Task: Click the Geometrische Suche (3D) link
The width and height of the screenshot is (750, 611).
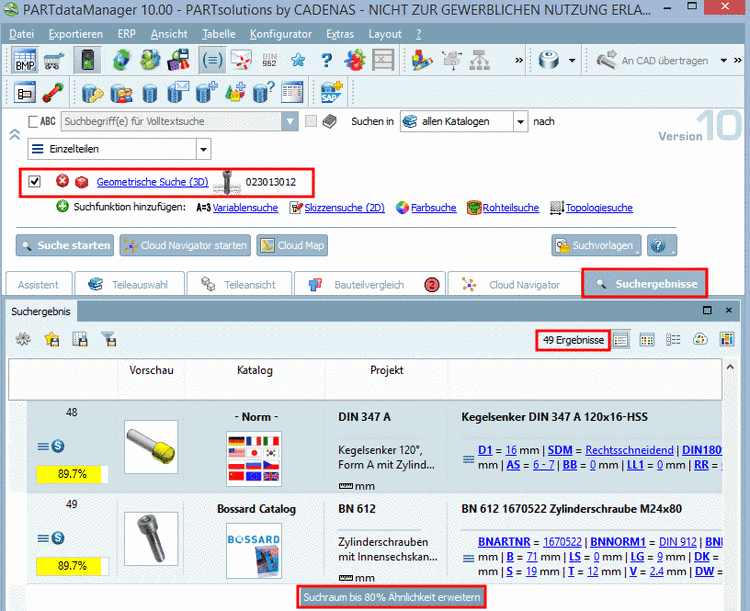Action: point(153,182)
